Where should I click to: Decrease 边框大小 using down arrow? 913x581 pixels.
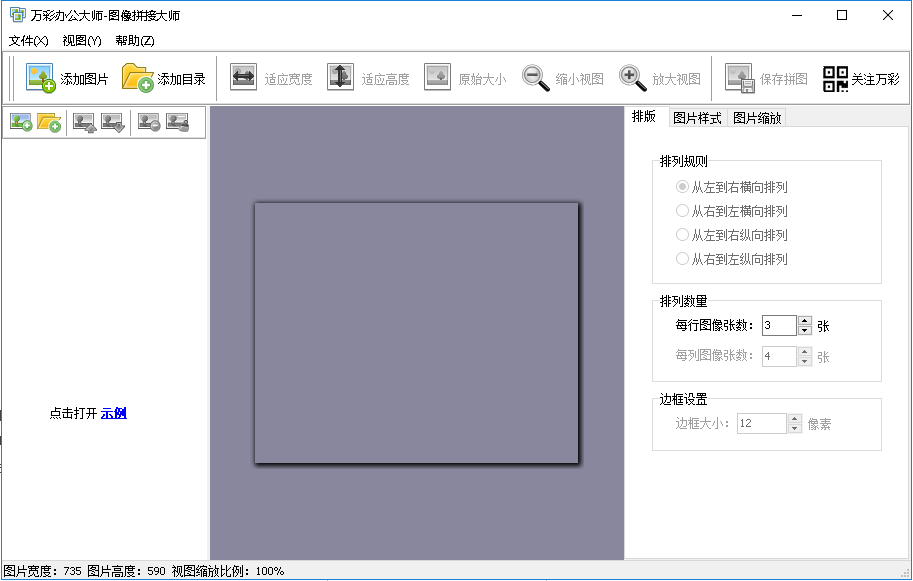click(795, 428)
